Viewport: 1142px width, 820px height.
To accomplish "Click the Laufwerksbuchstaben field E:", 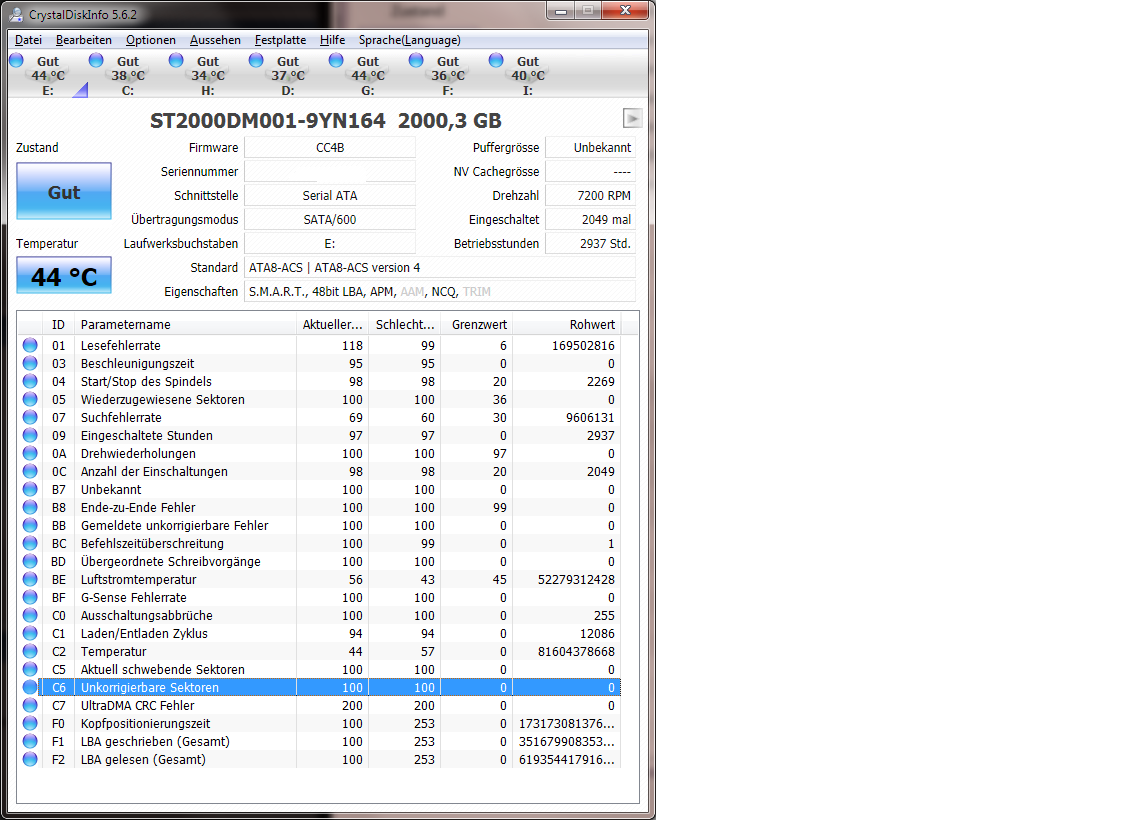I will pos(330,243).
